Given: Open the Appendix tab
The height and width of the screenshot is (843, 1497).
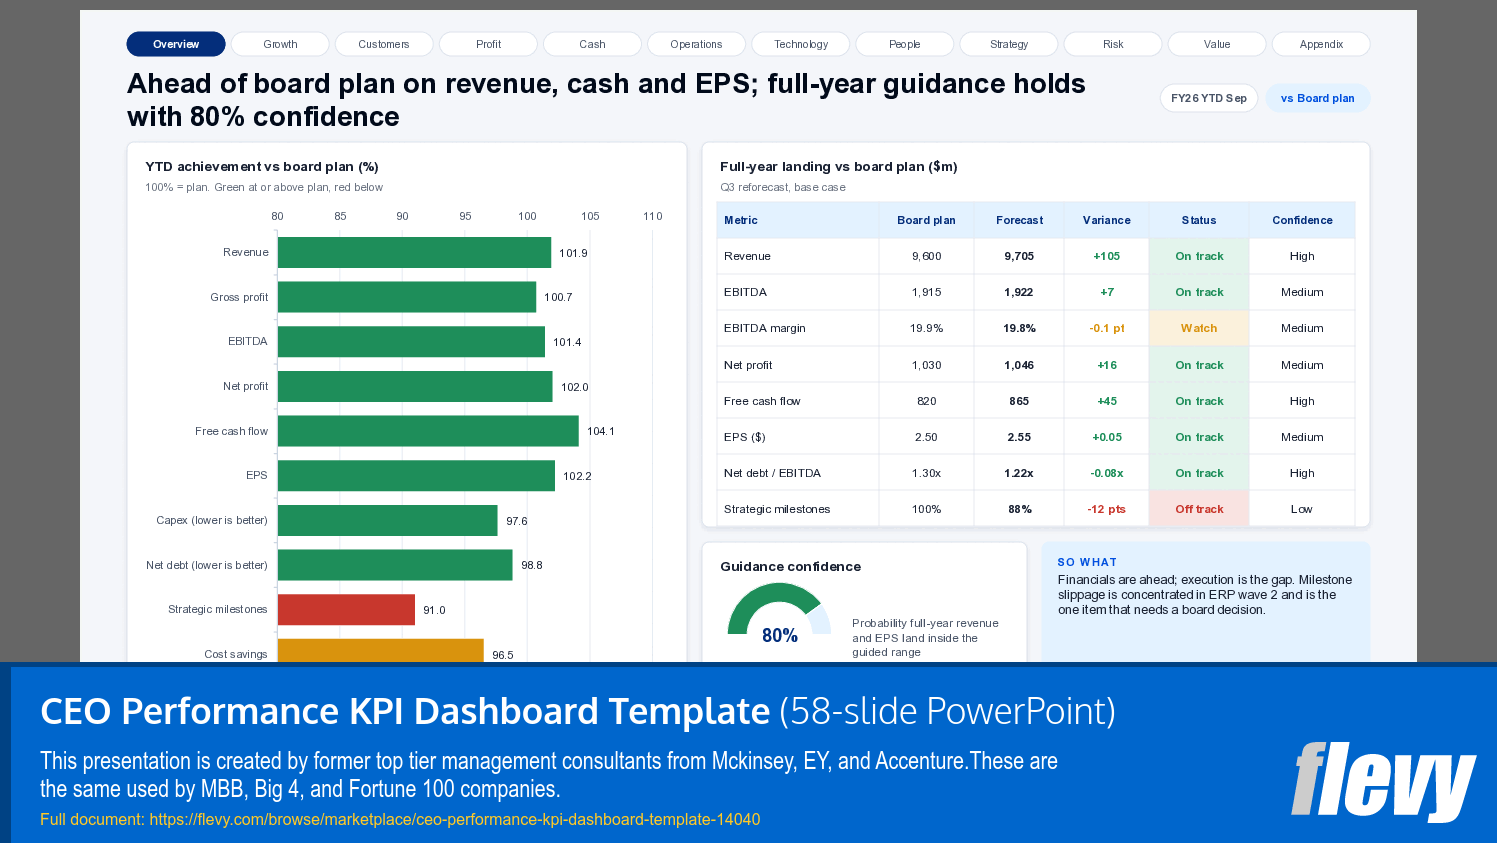Looking at the screenshot, I should [1321, 44].
